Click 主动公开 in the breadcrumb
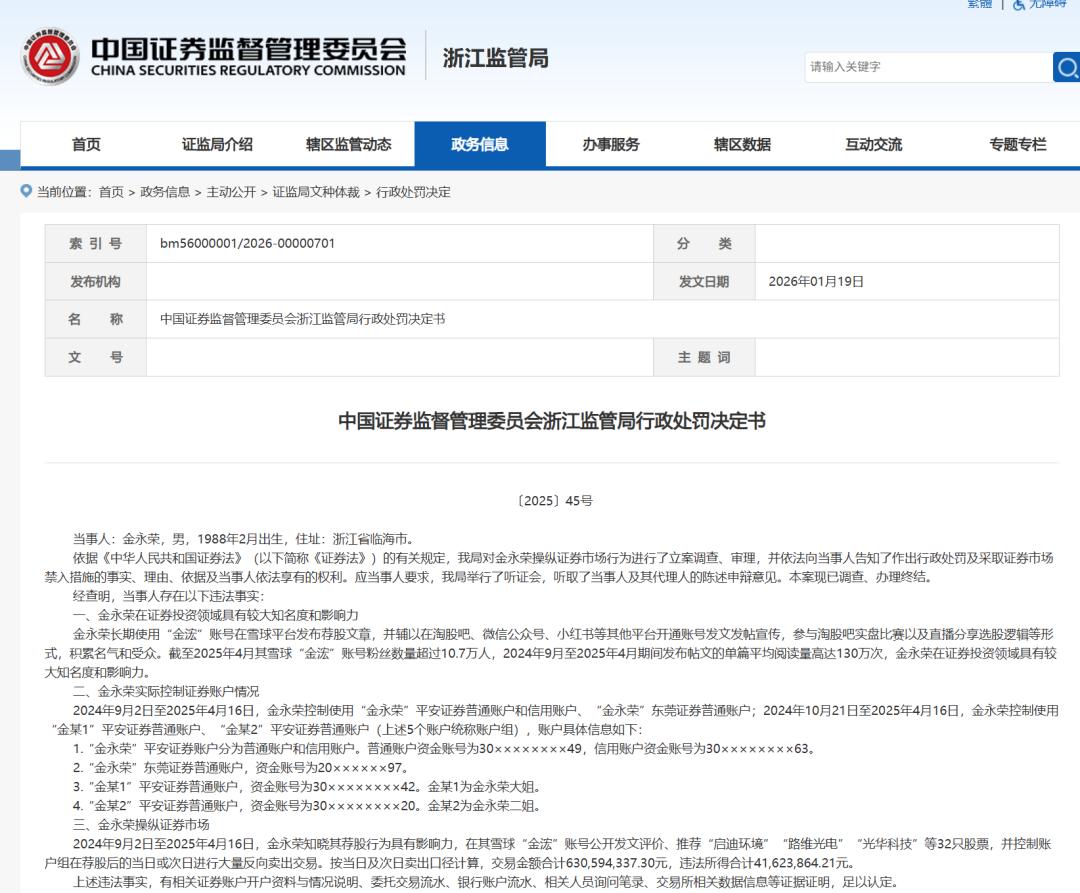Viewport: 1080px width, 893px height. pos(231,192)
